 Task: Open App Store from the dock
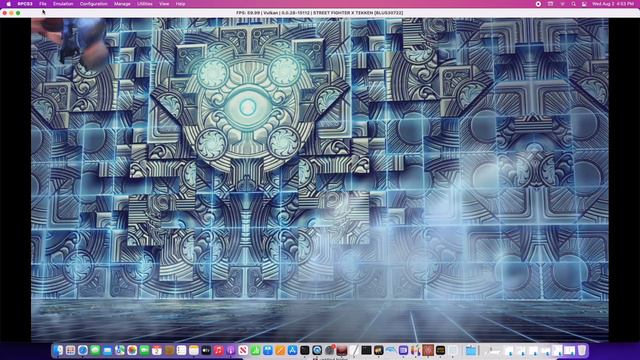(x=292, y=350)
